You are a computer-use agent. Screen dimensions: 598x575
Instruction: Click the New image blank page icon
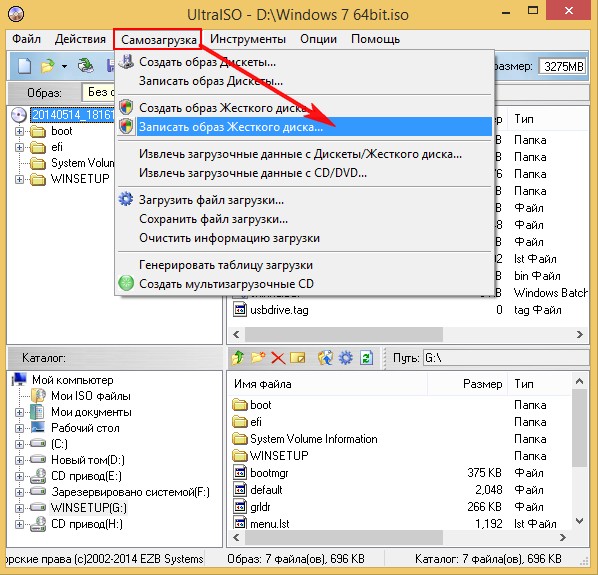[25, 66]
